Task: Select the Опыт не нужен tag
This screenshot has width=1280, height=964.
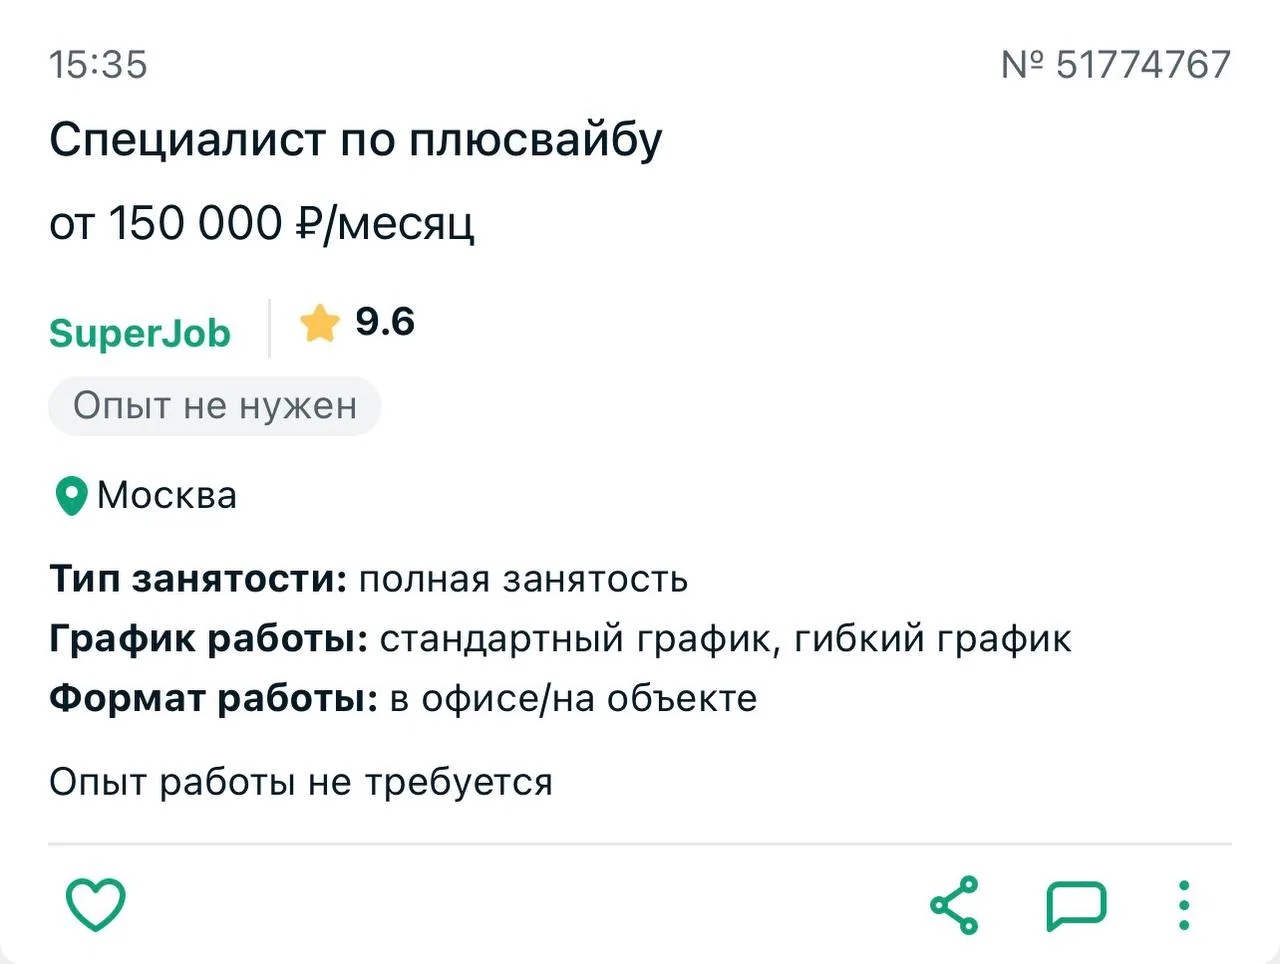Action: point(215,406)
